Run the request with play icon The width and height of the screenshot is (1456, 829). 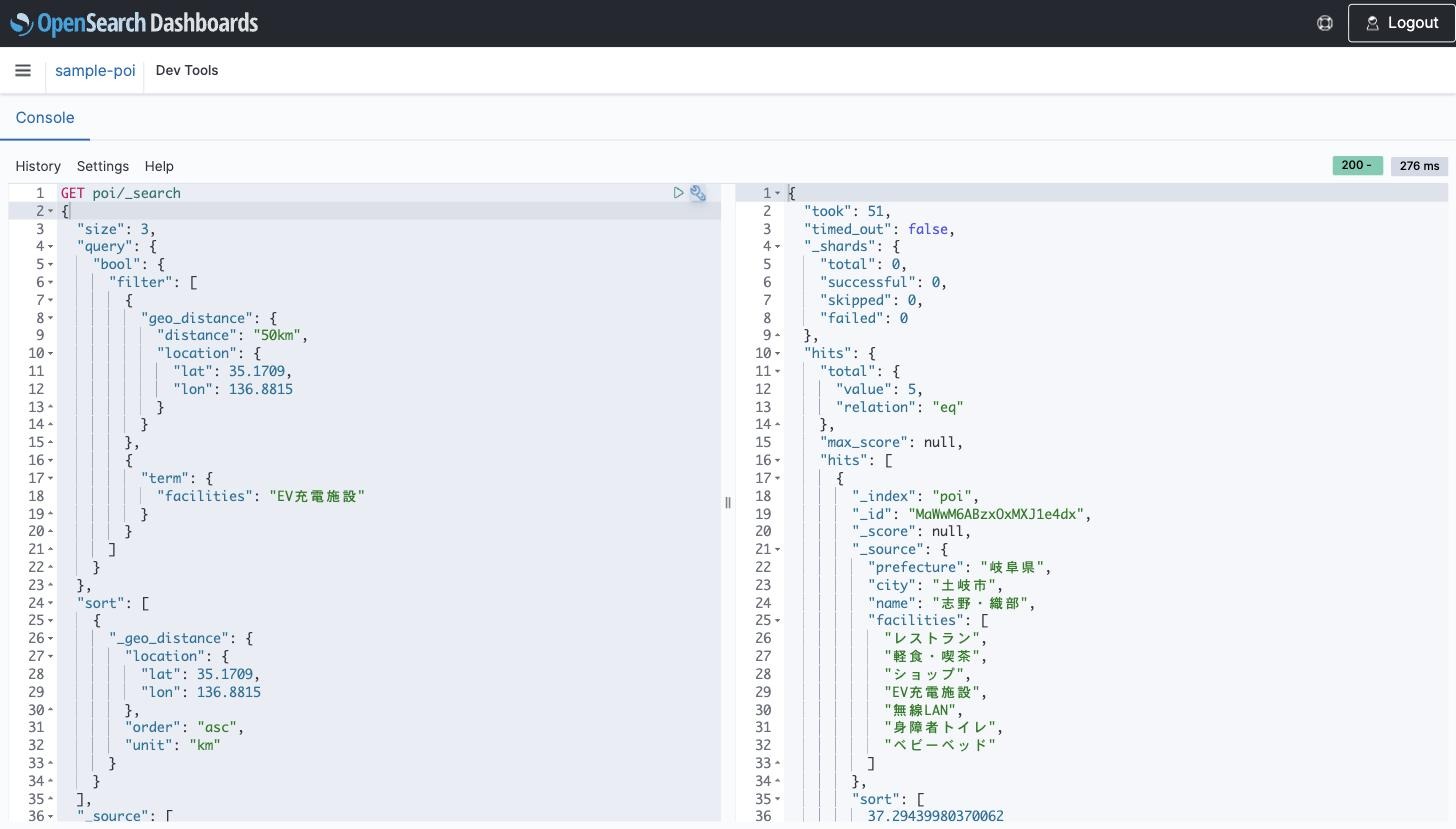(679, 193)
